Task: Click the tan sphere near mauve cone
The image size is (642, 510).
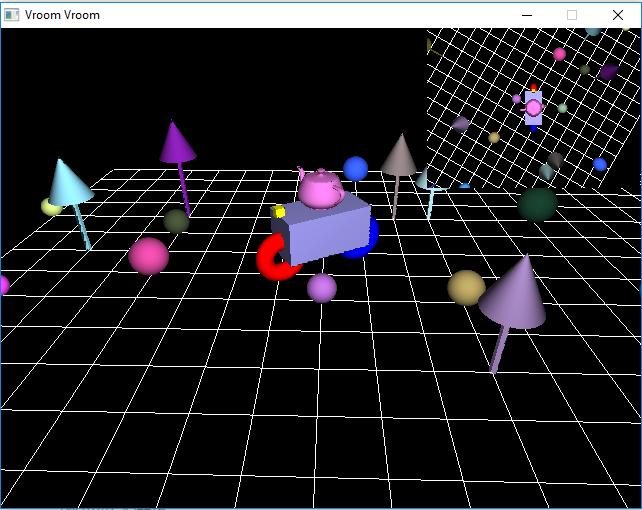Action: point(465,287)
